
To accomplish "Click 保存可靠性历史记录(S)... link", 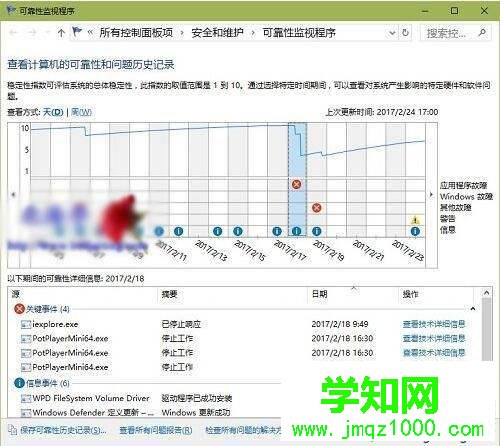I will (63, 430).
